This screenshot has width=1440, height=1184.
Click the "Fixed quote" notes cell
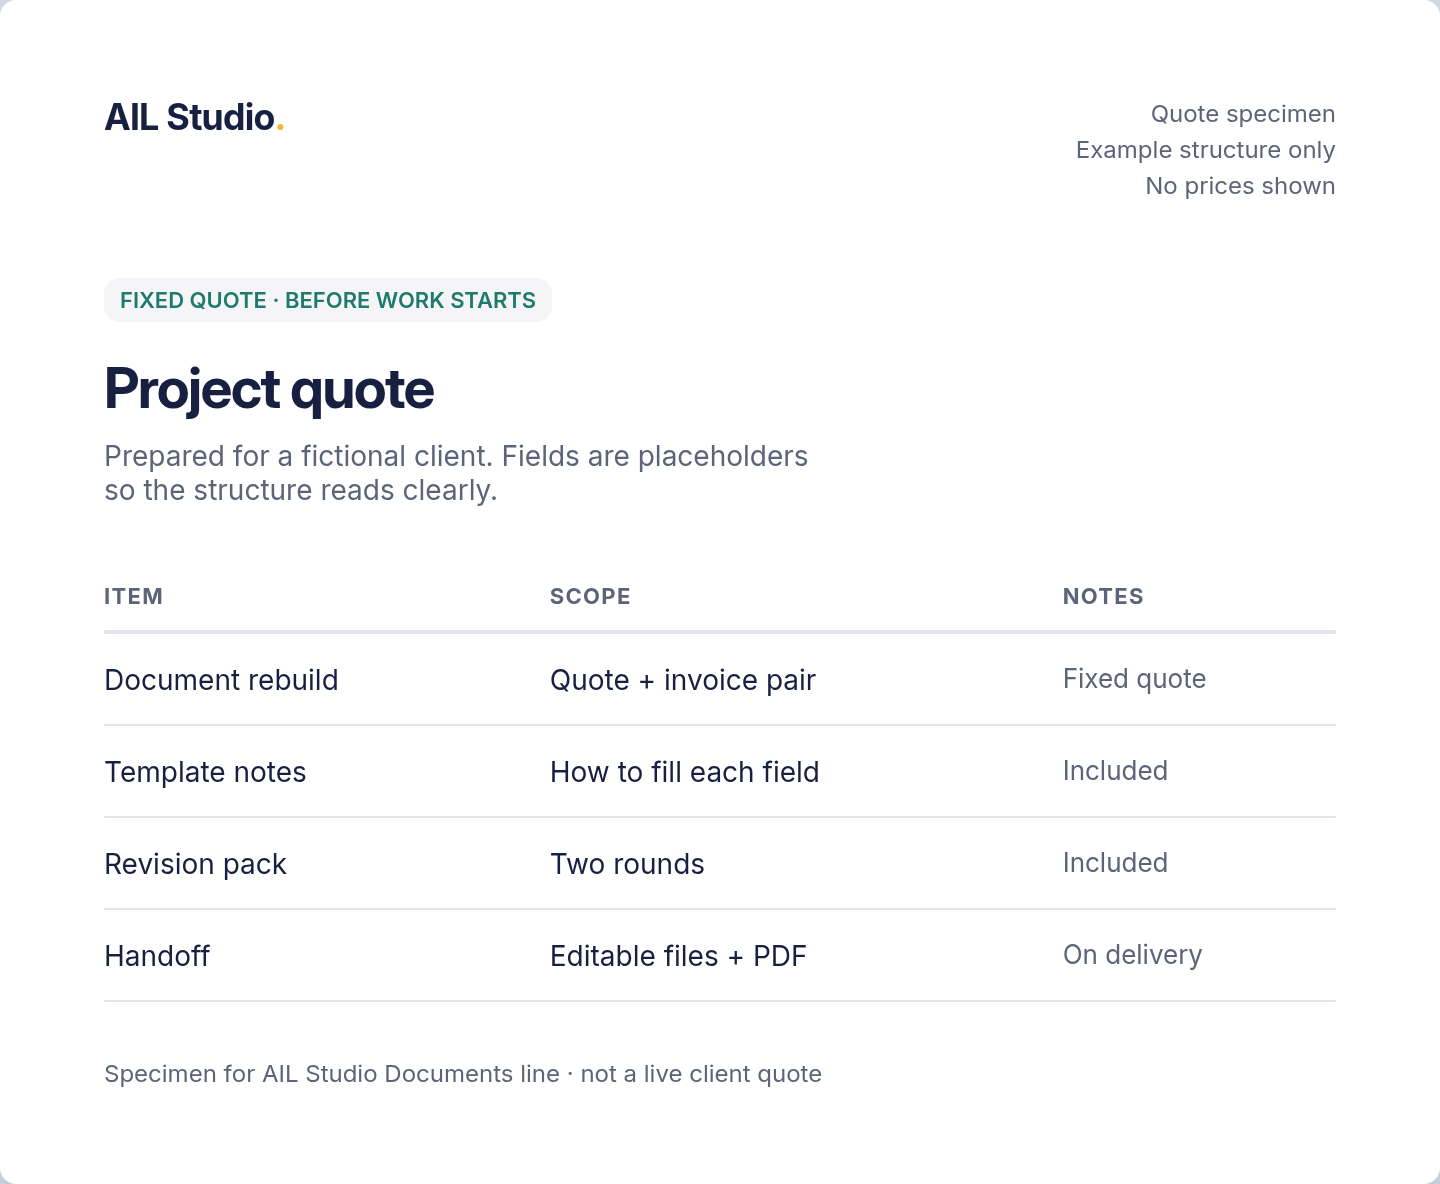tap(1135, 679)
